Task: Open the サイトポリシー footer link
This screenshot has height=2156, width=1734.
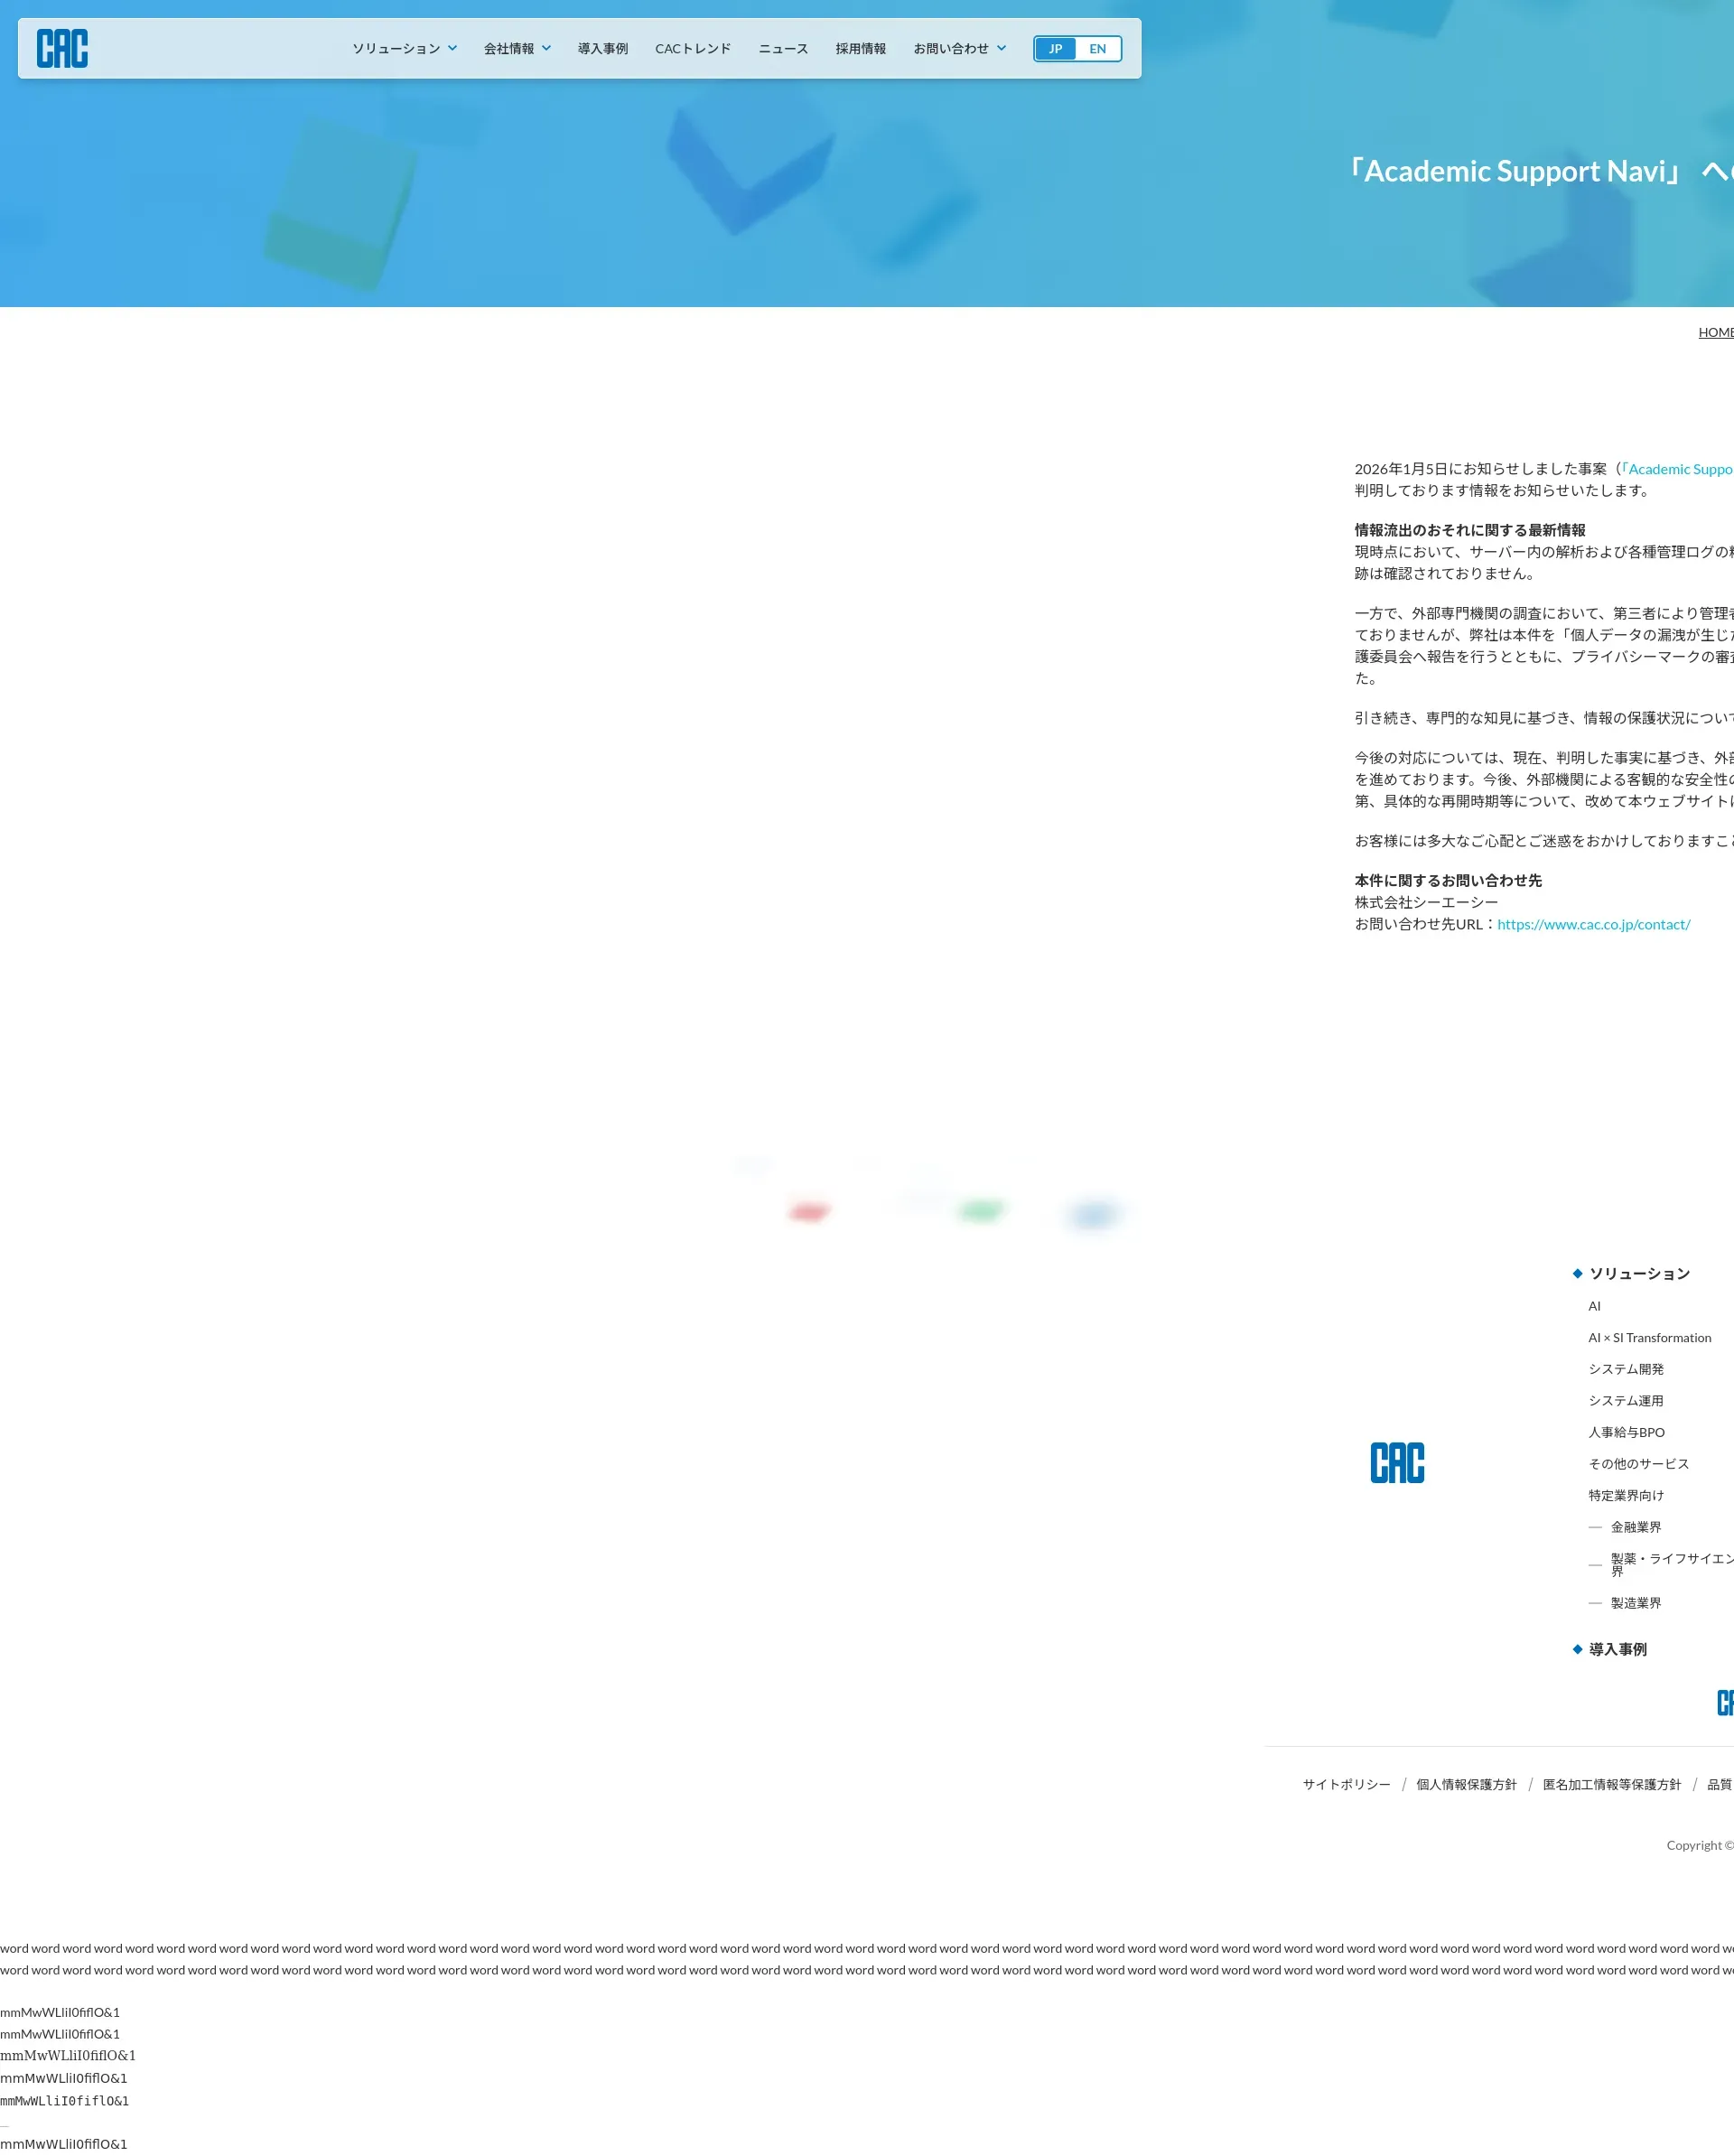Action: pyautogui.click(x=1346, y=1785)
